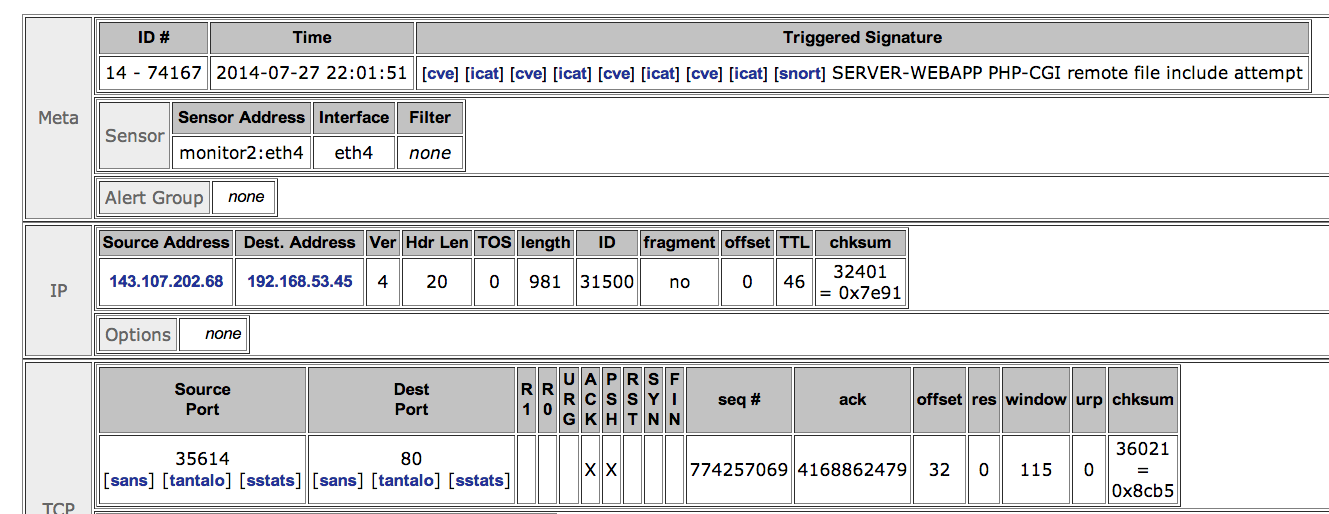Click the seq # value 774257069
This screenshot has height=514, width=1329.
click(739, 469)
